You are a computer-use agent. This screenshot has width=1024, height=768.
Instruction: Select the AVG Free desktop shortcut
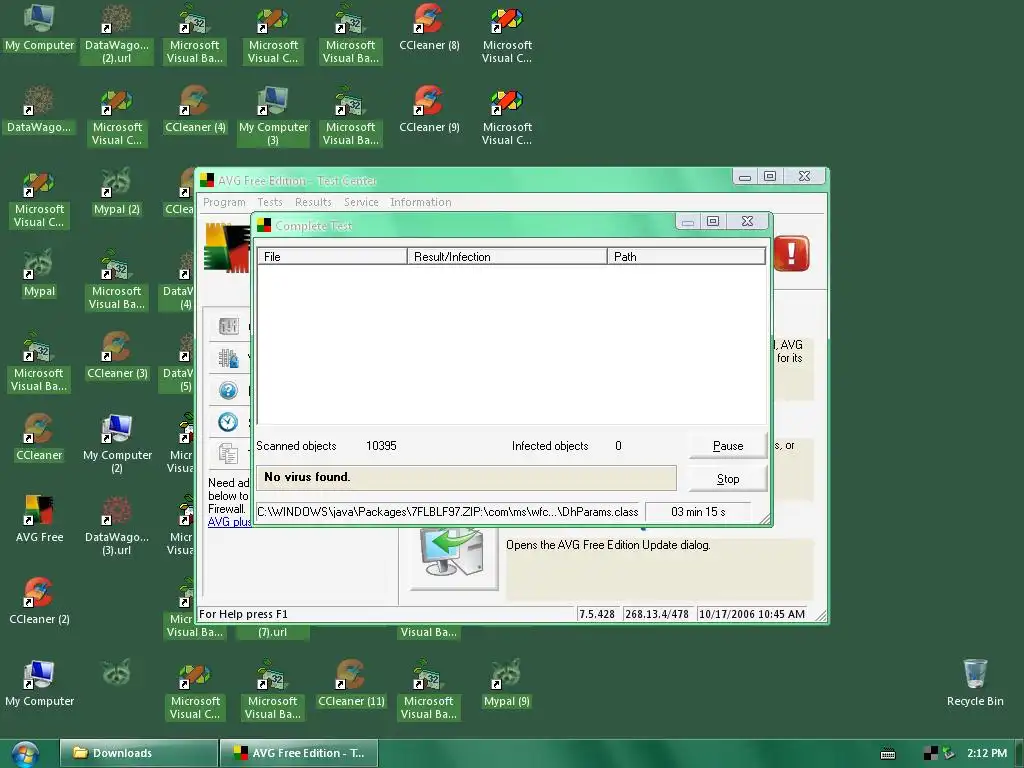tap(39, 520)
